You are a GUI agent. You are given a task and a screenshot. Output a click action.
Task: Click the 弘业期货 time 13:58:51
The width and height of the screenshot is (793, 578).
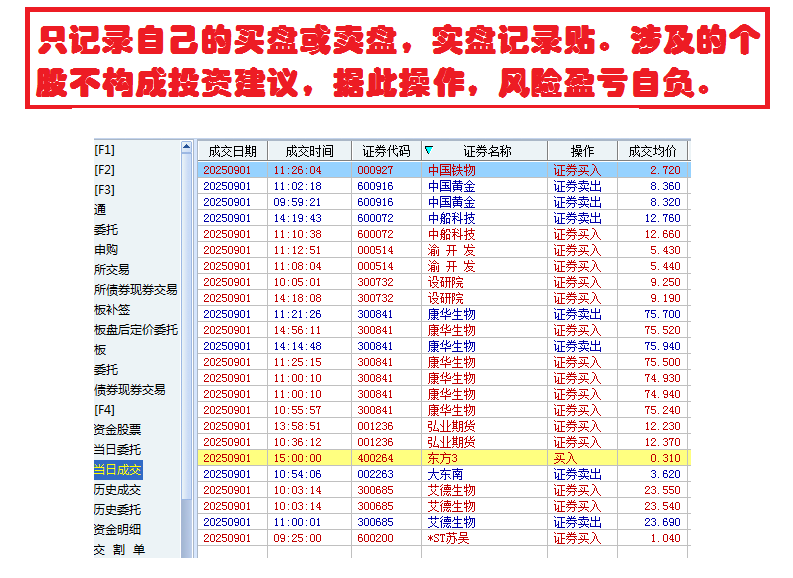297,426
